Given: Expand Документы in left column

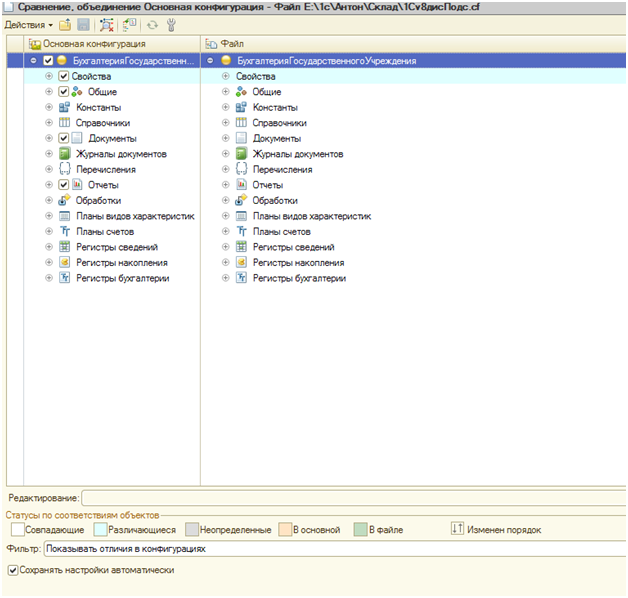Looking at the screenshot, I should click(49, 138).
